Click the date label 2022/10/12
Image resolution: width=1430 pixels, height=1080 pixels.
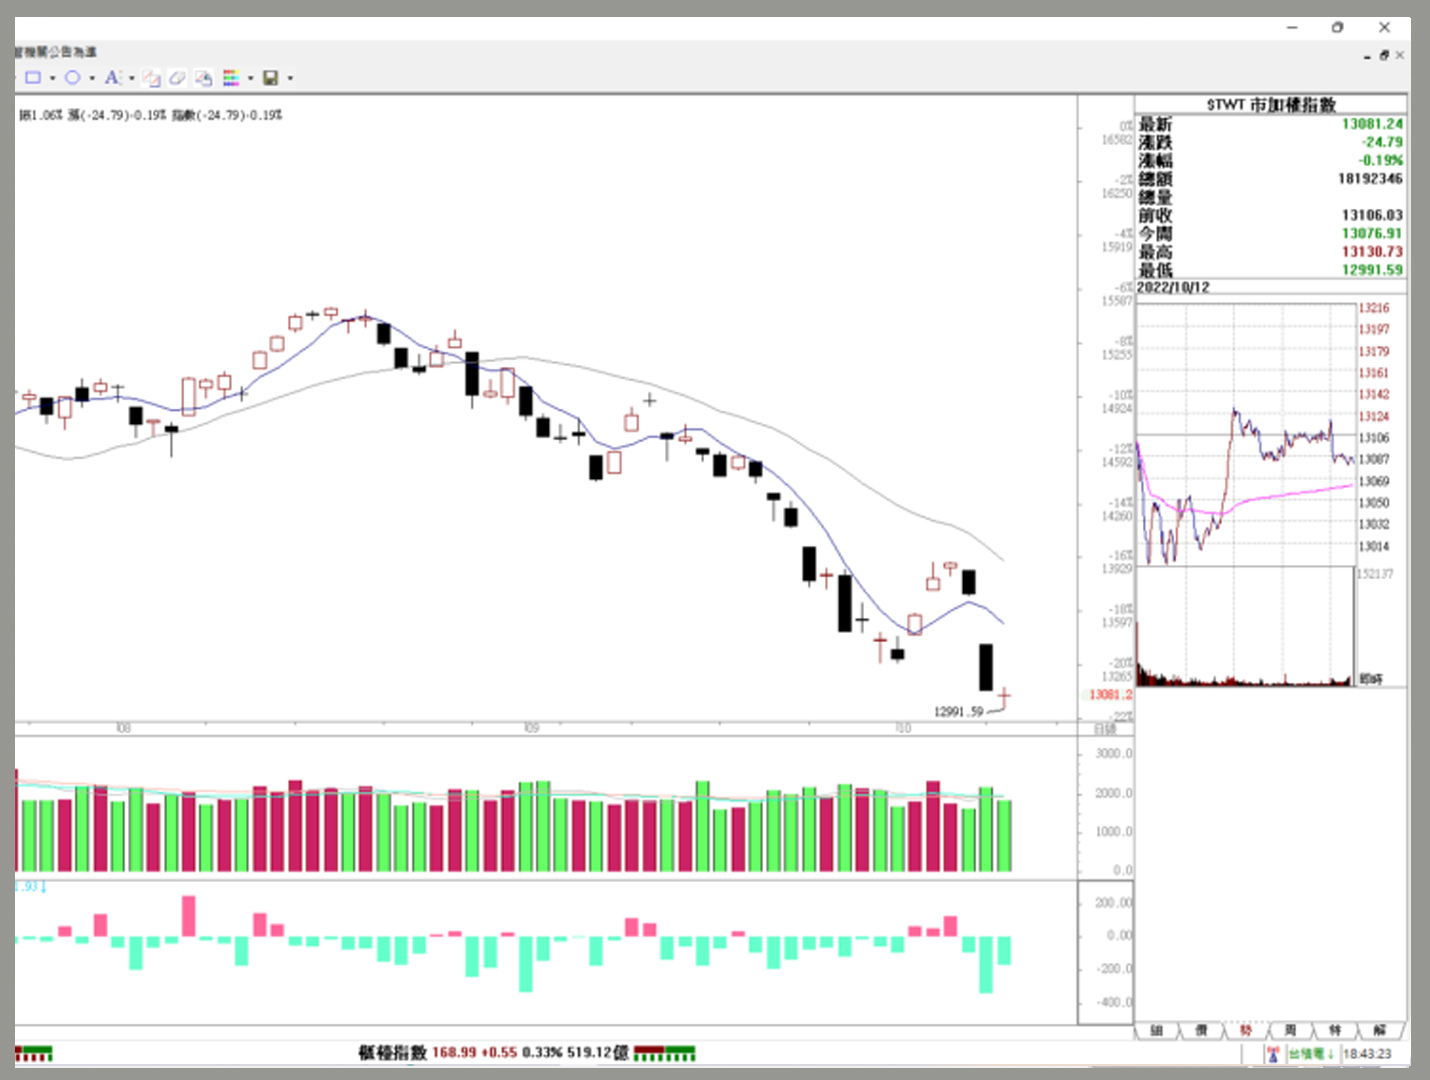tap(1173, 287)
